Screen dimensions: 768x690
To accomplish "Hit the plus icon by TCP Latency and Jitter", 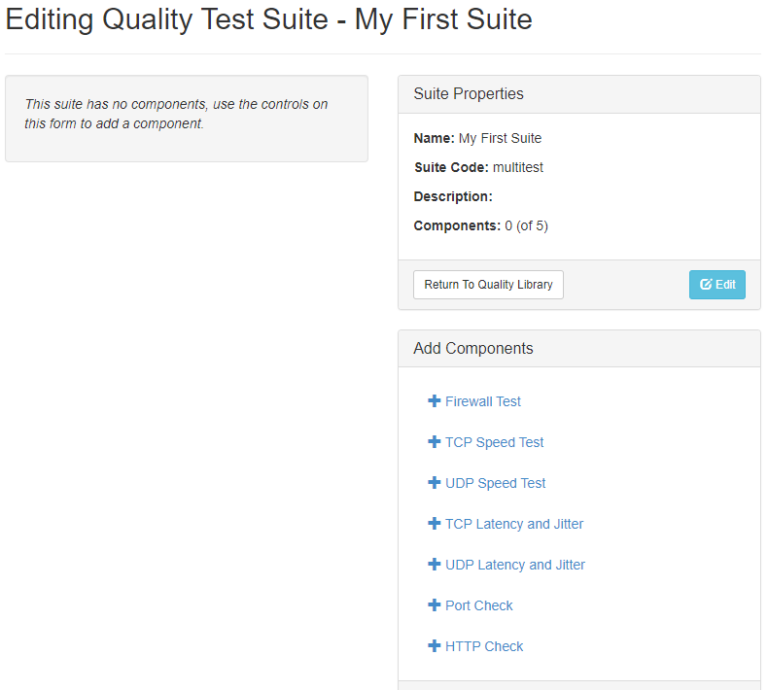I will (434, 524).
